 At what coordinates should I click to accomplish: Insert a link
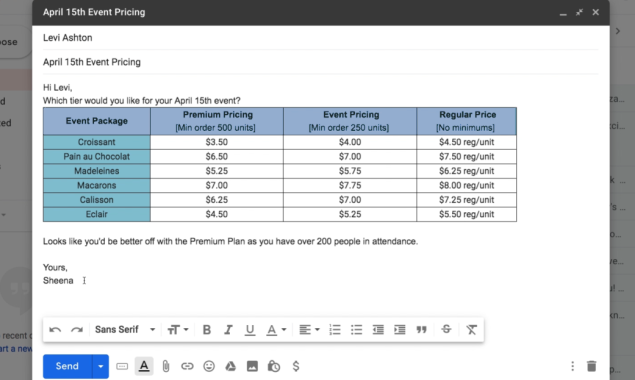(187, 366)
